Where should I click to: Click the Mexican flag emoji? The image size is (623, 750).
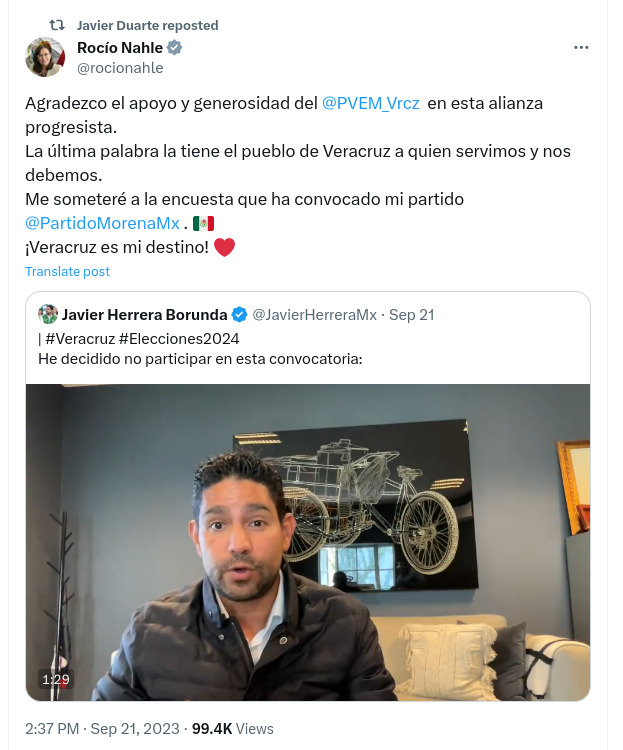[x=203, y=223]
